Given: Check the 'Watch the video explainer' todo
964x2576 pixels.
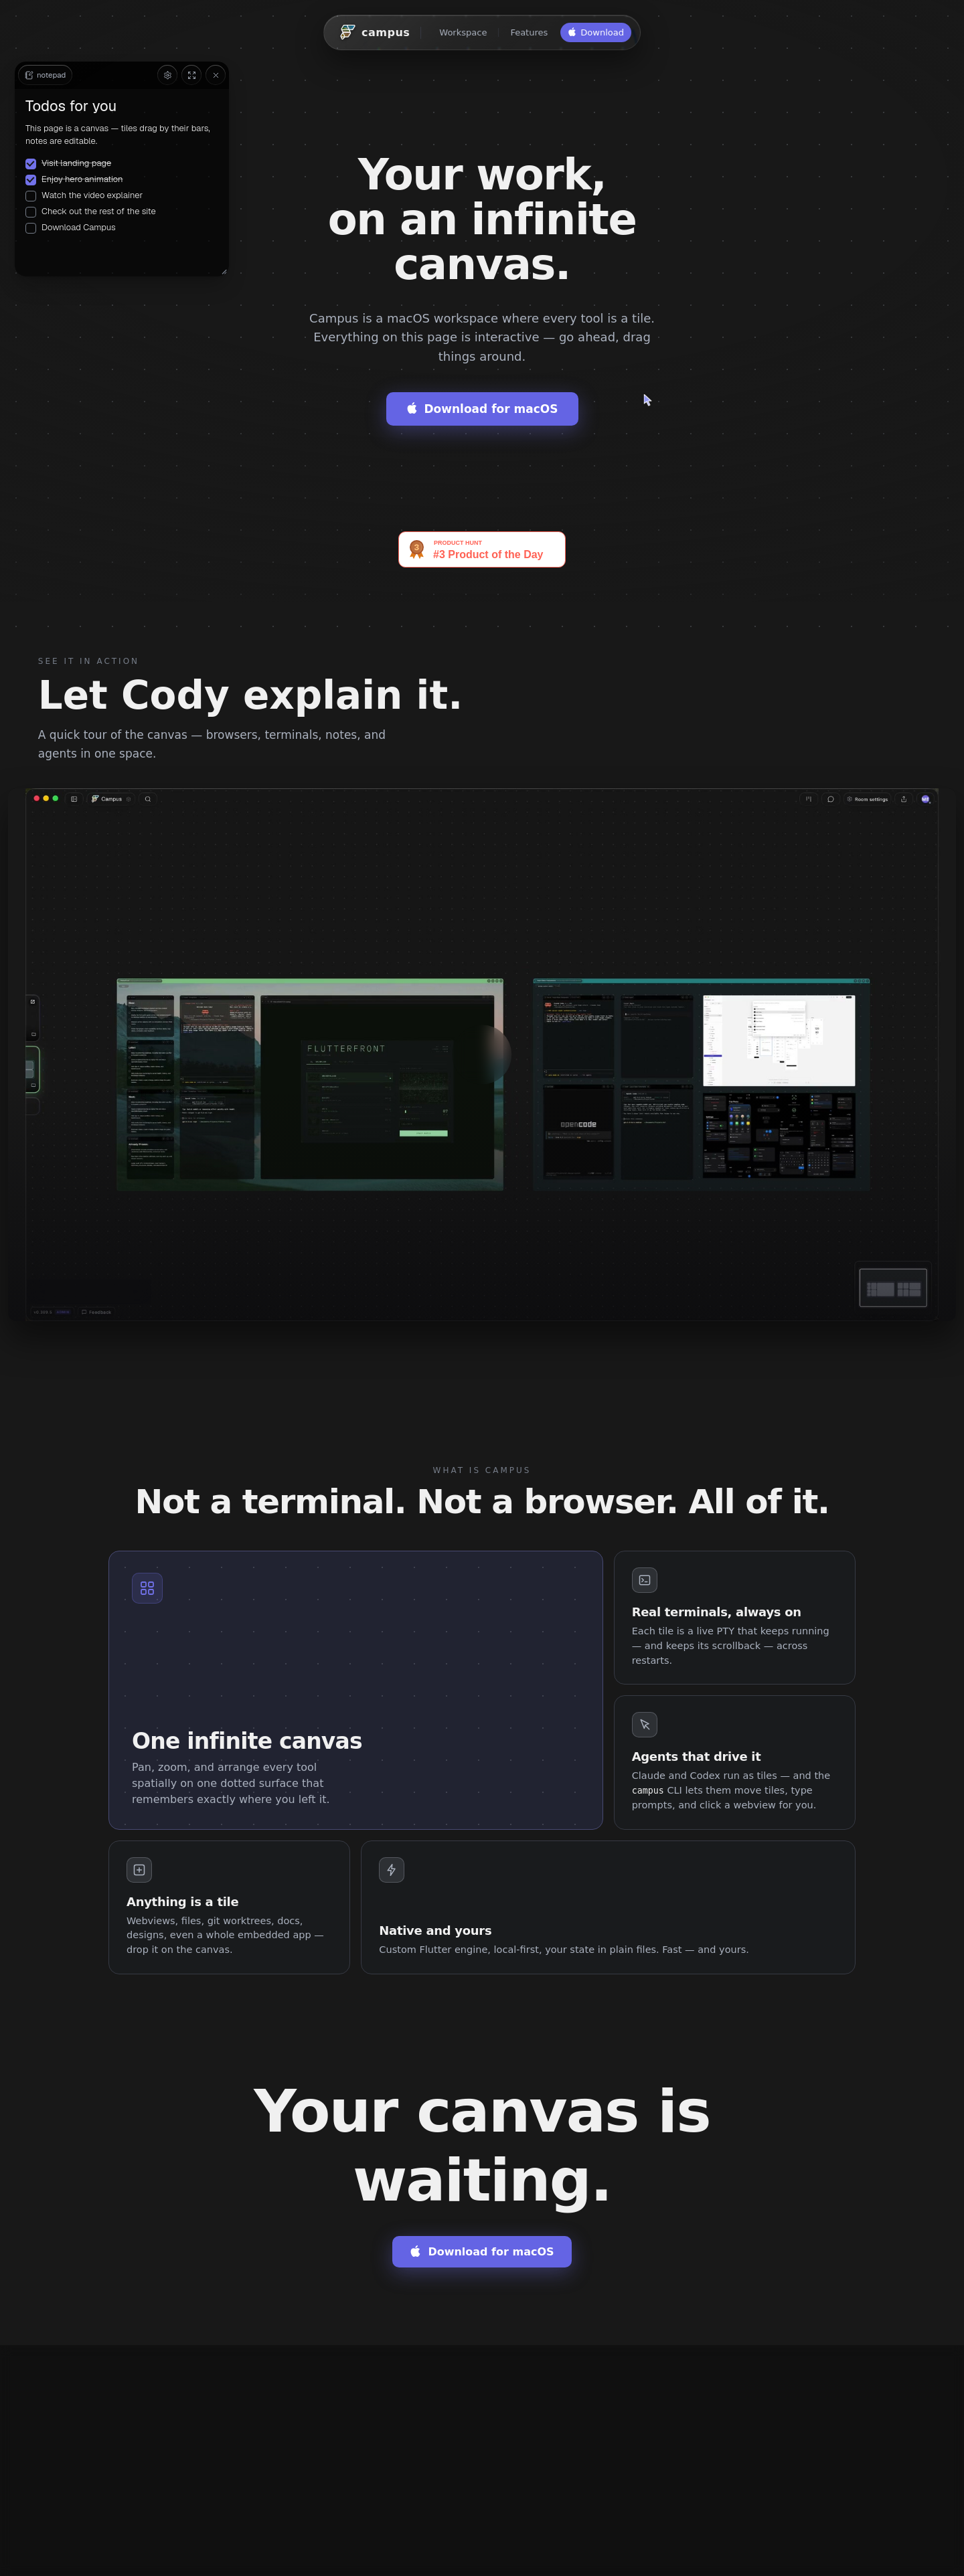Looking at the screenshot, I should (x=31, y=196).
